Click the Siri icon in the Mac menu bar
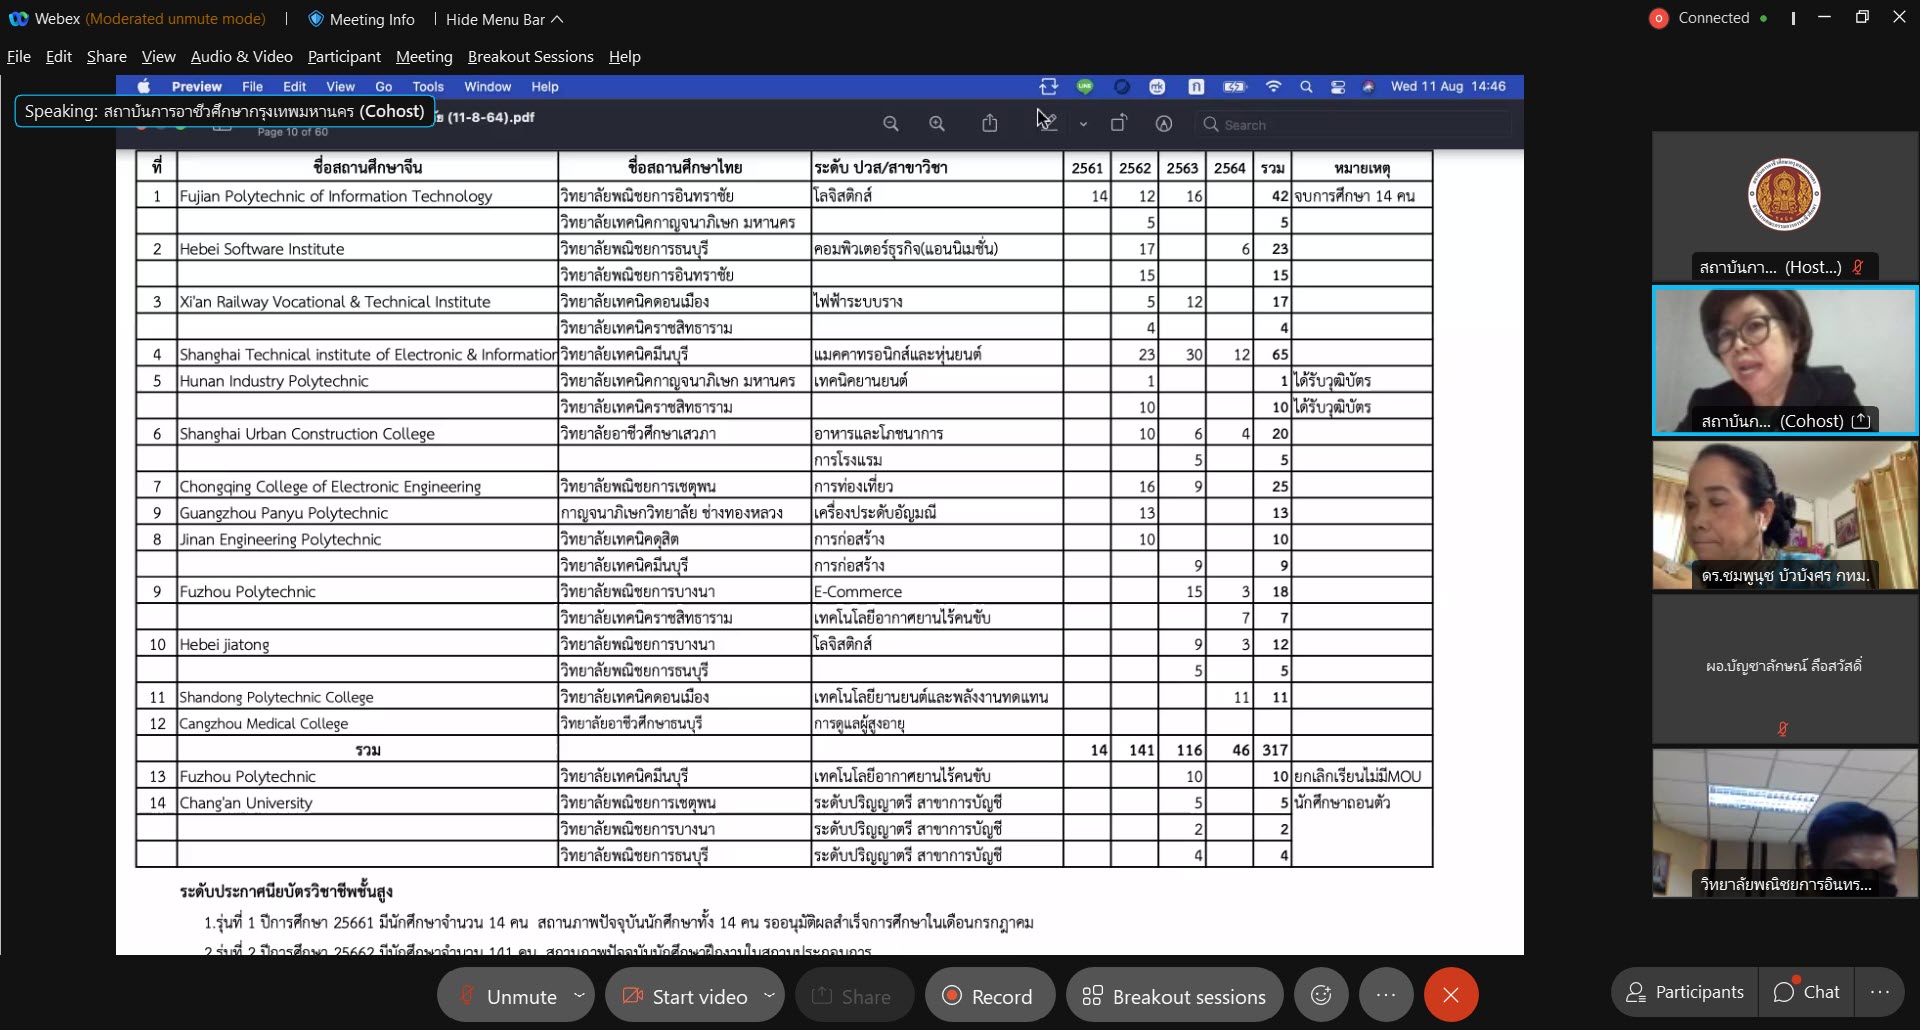This screenshot has height=1030, width=1920. pyautogui.click(x=1368, y=87)
